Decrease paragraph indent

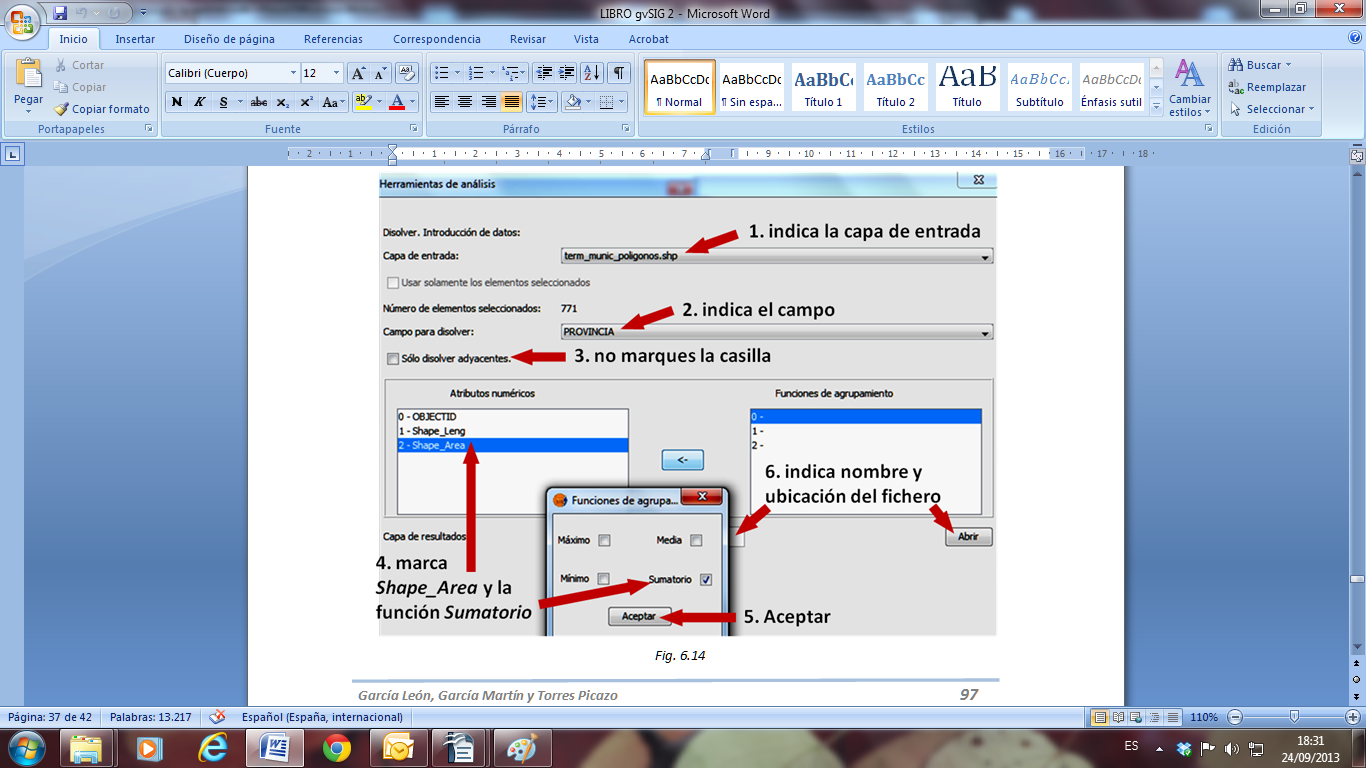[x=544, y=73]
